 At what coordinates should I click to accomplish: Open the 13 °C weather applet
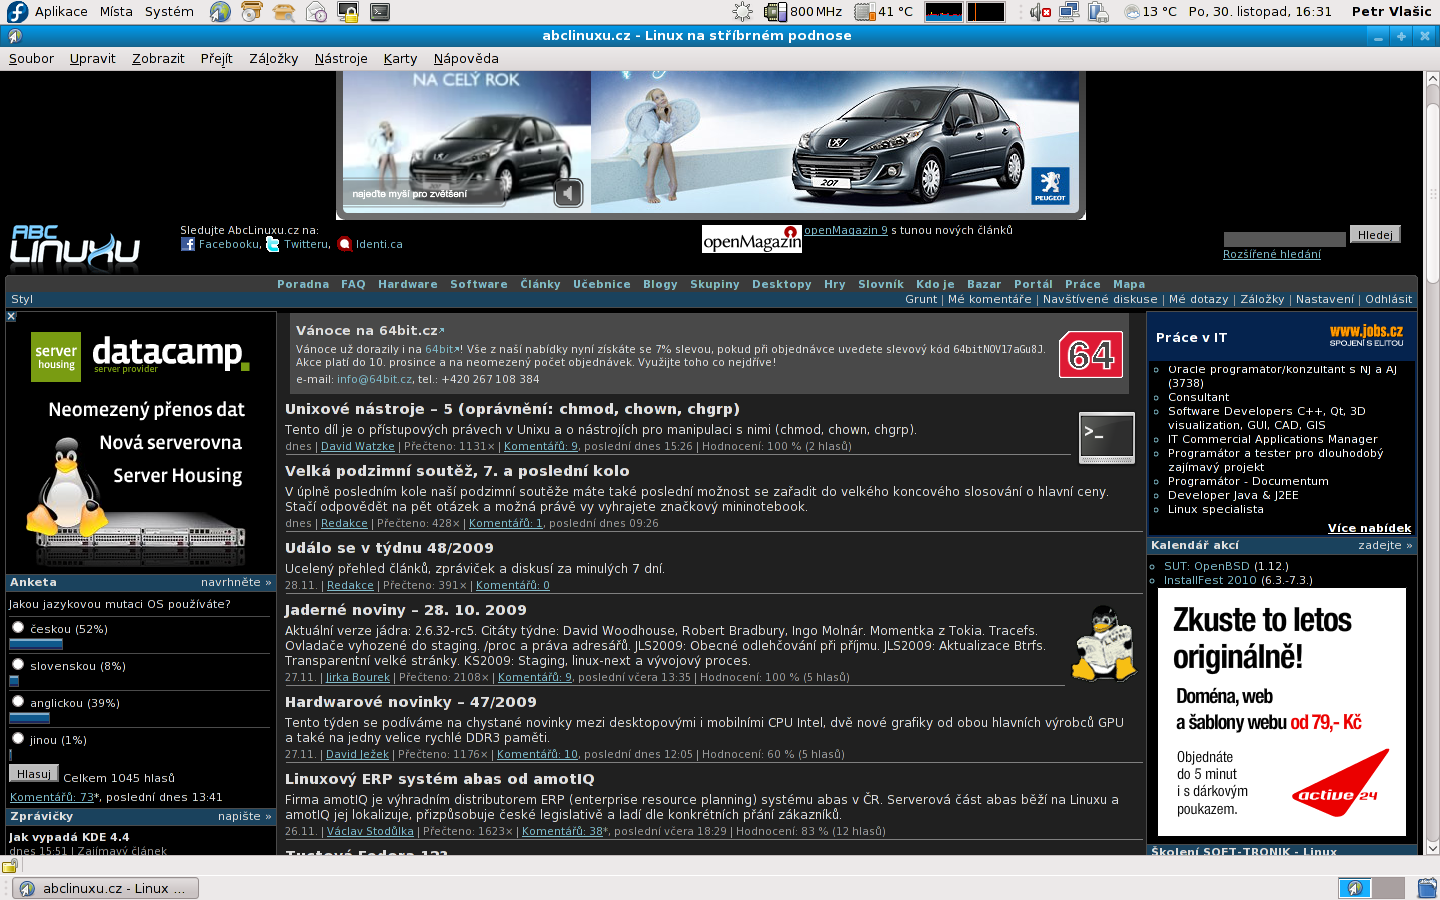1150,12
